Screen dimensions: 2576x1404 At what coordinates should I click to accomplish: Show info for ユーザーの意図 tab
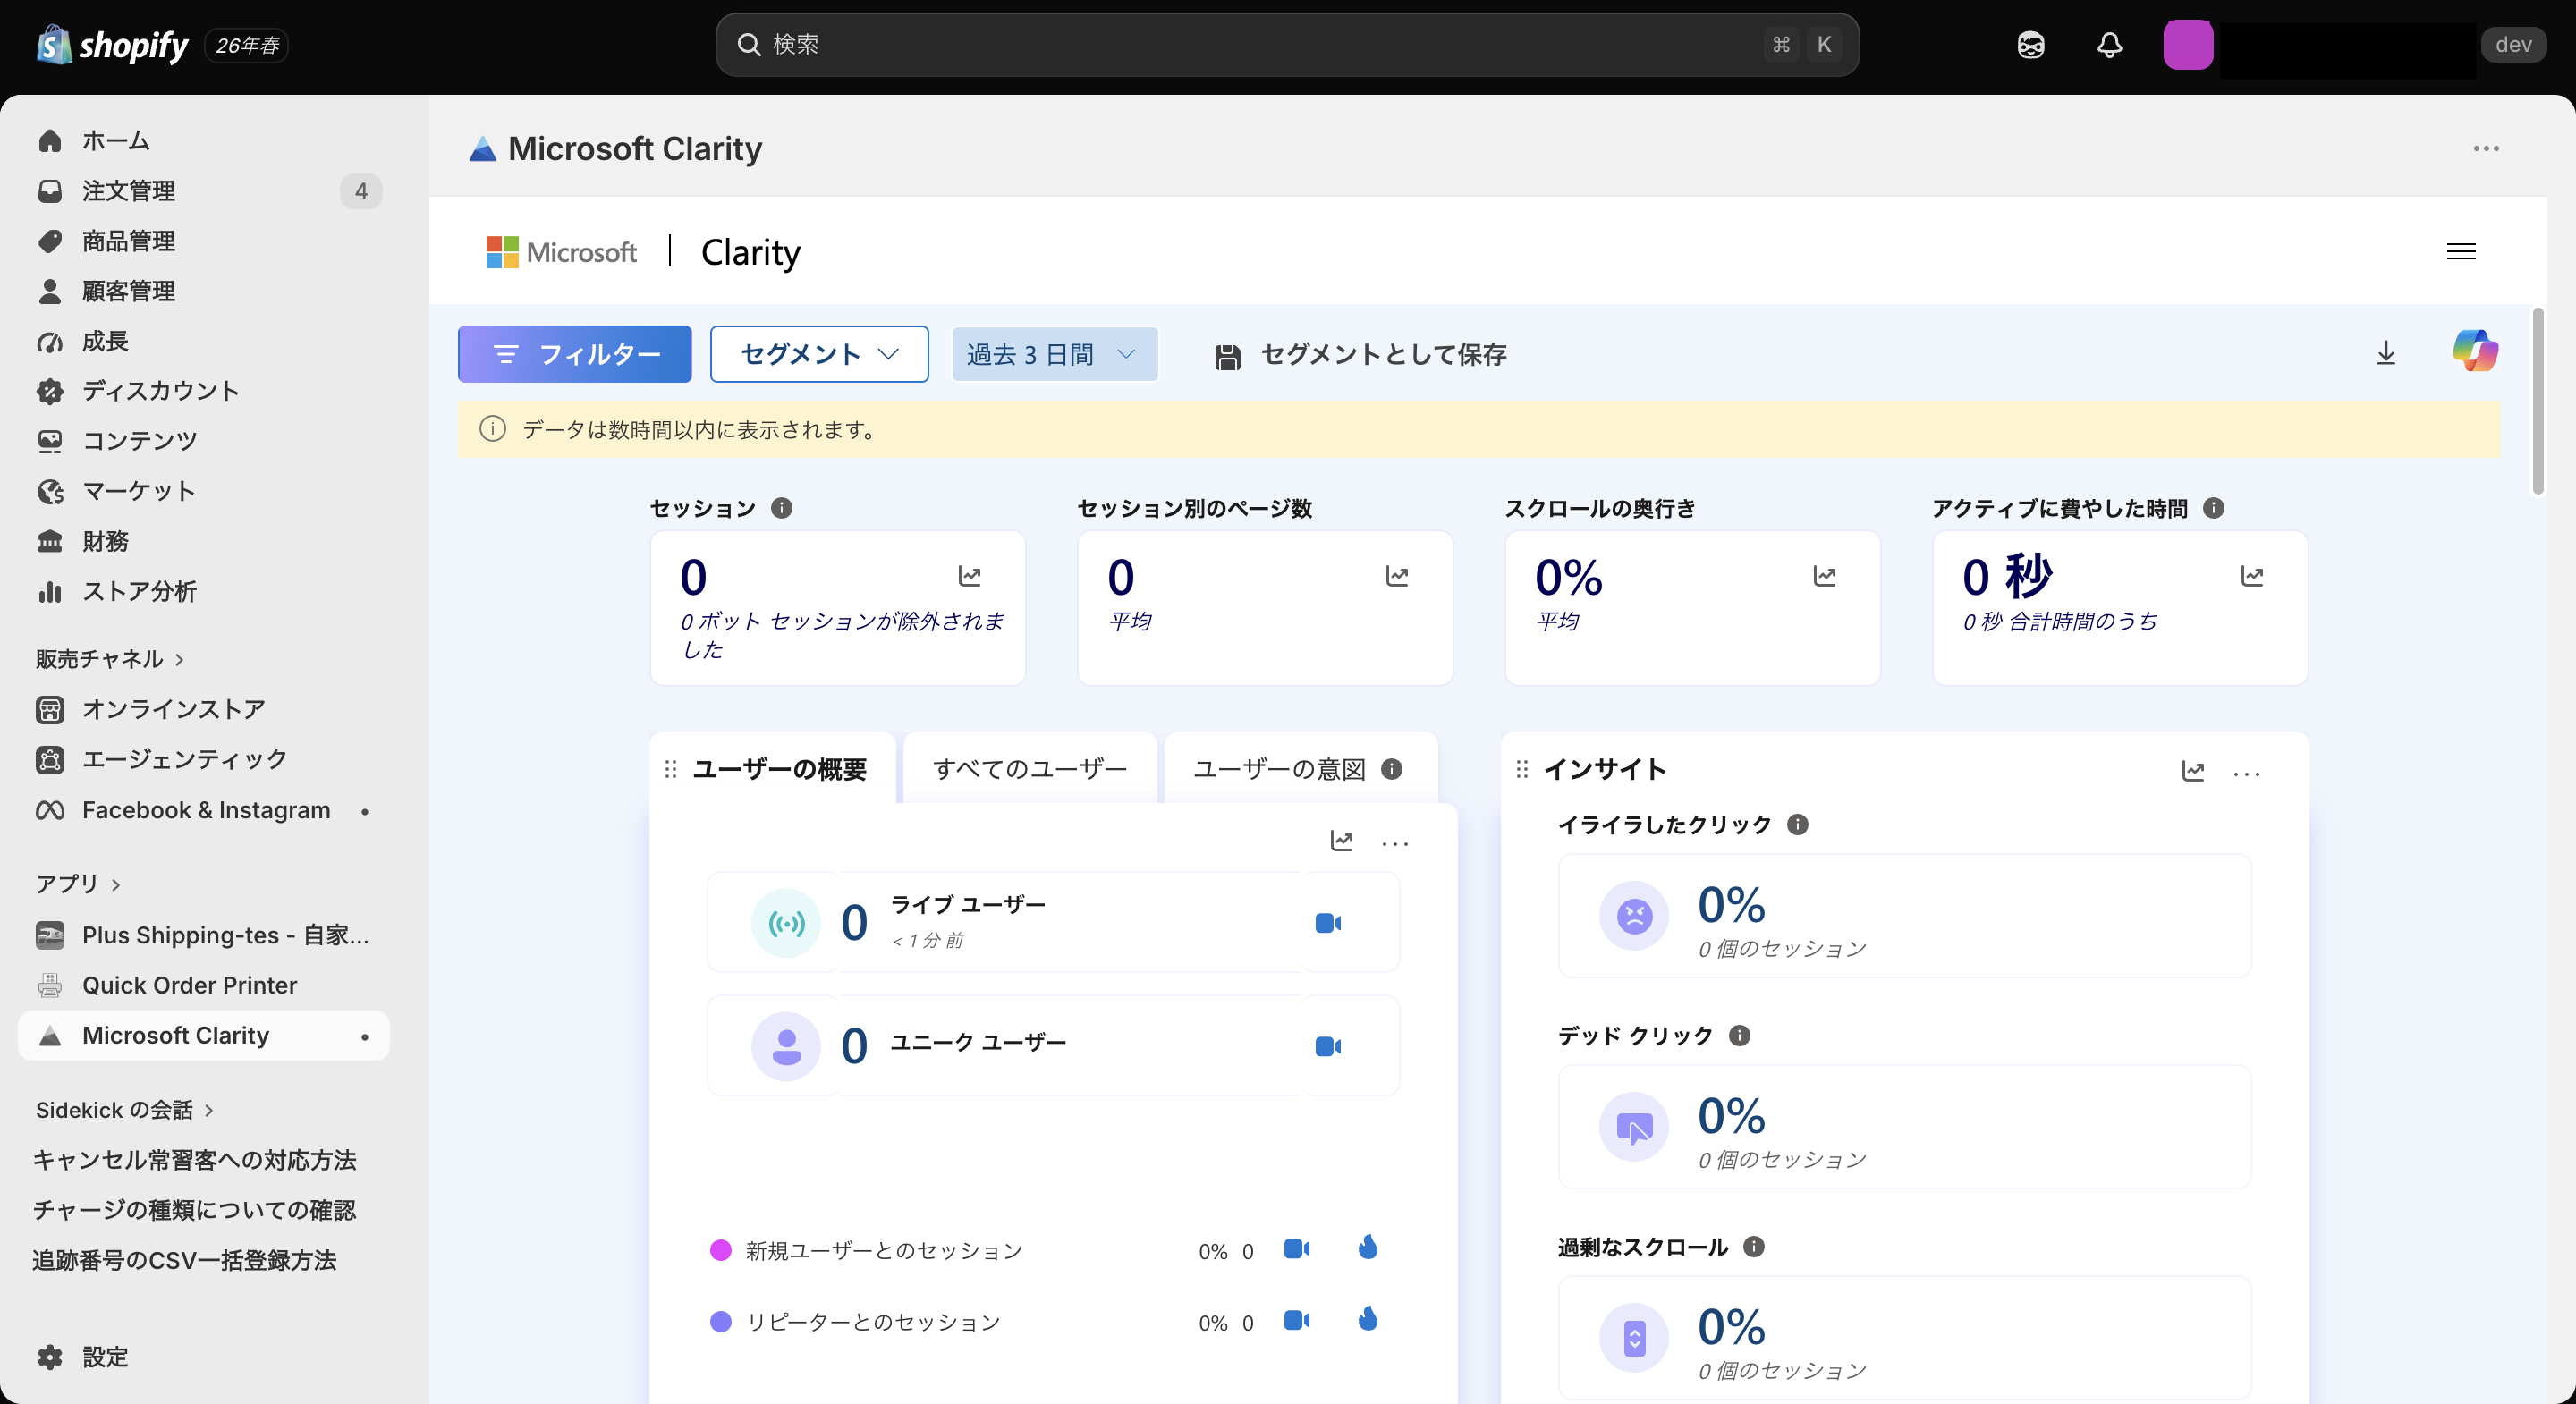pyautogui.click(x=1392, y=768)
